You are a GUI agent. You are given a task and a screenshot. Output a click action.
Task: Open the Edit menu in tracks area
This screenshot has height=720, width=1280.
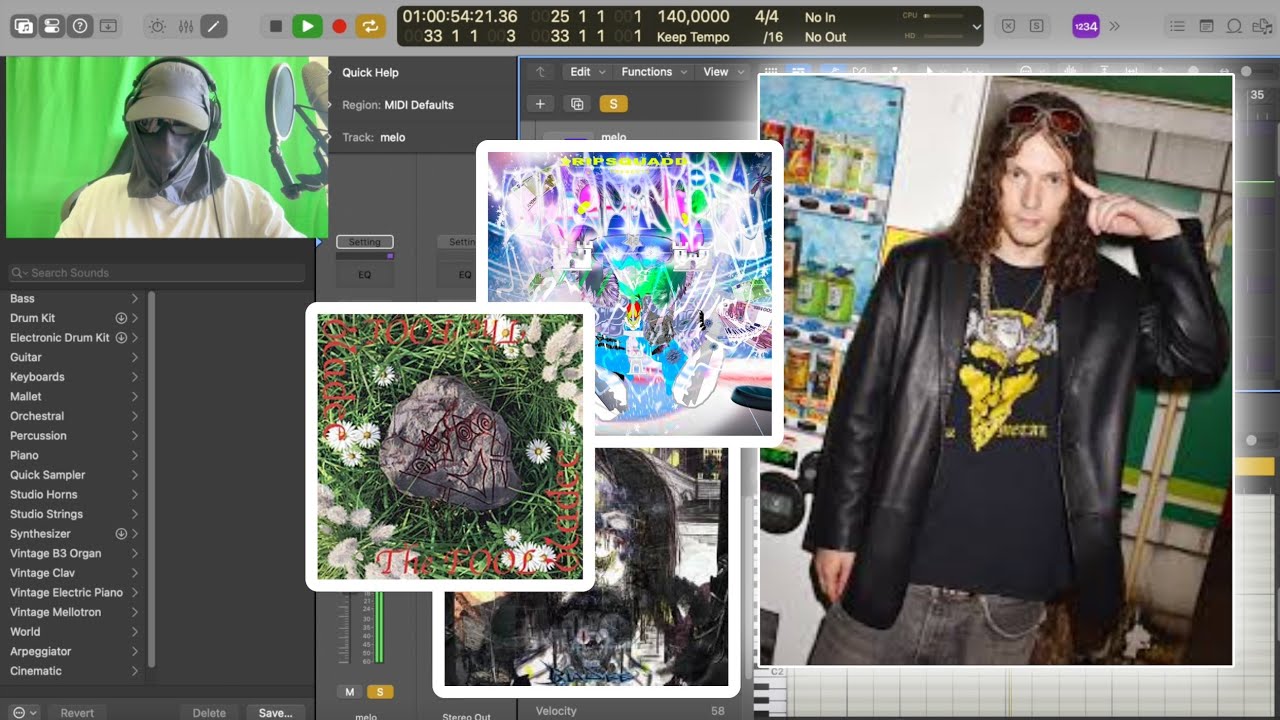click(x=586, y=72)
